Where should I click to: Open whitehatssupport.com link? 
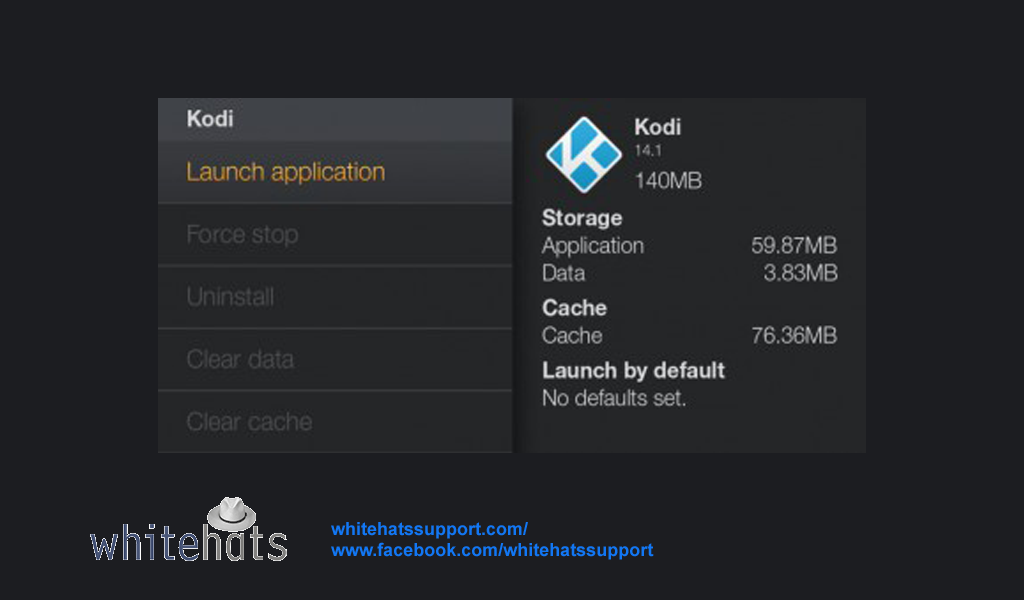tap(429, 529)
